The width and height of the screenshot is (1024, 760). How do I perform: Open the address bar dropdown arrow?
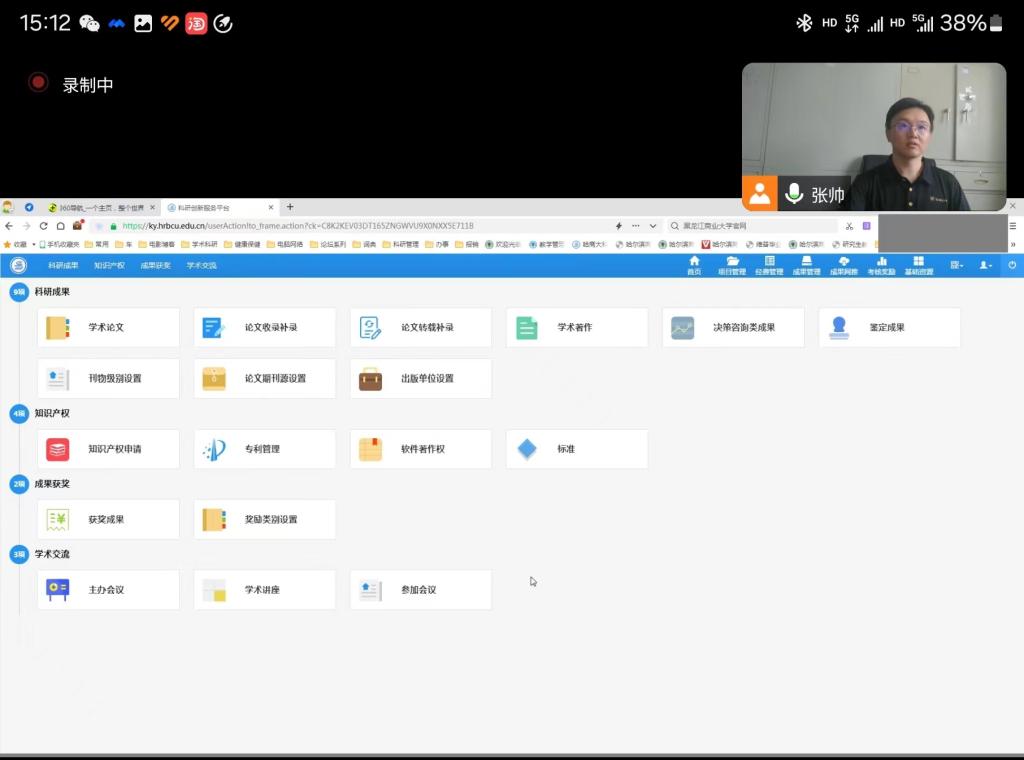653,226
